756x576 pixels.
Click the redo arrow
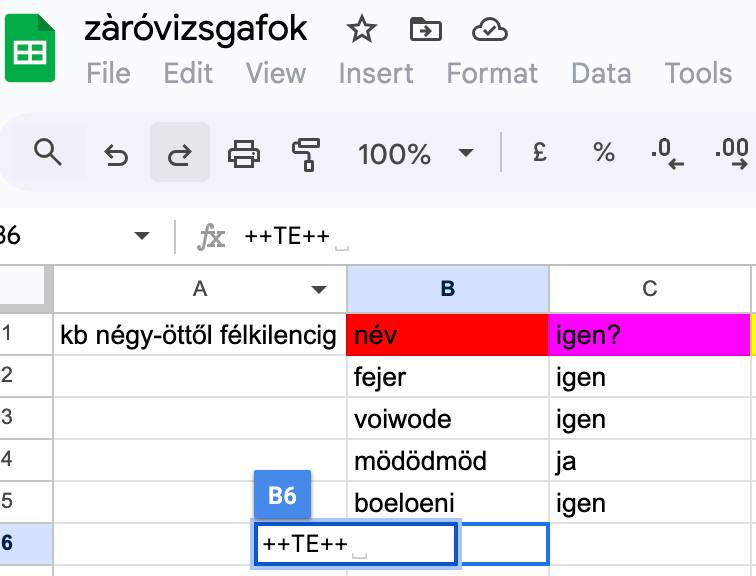[x=179, y=153]
